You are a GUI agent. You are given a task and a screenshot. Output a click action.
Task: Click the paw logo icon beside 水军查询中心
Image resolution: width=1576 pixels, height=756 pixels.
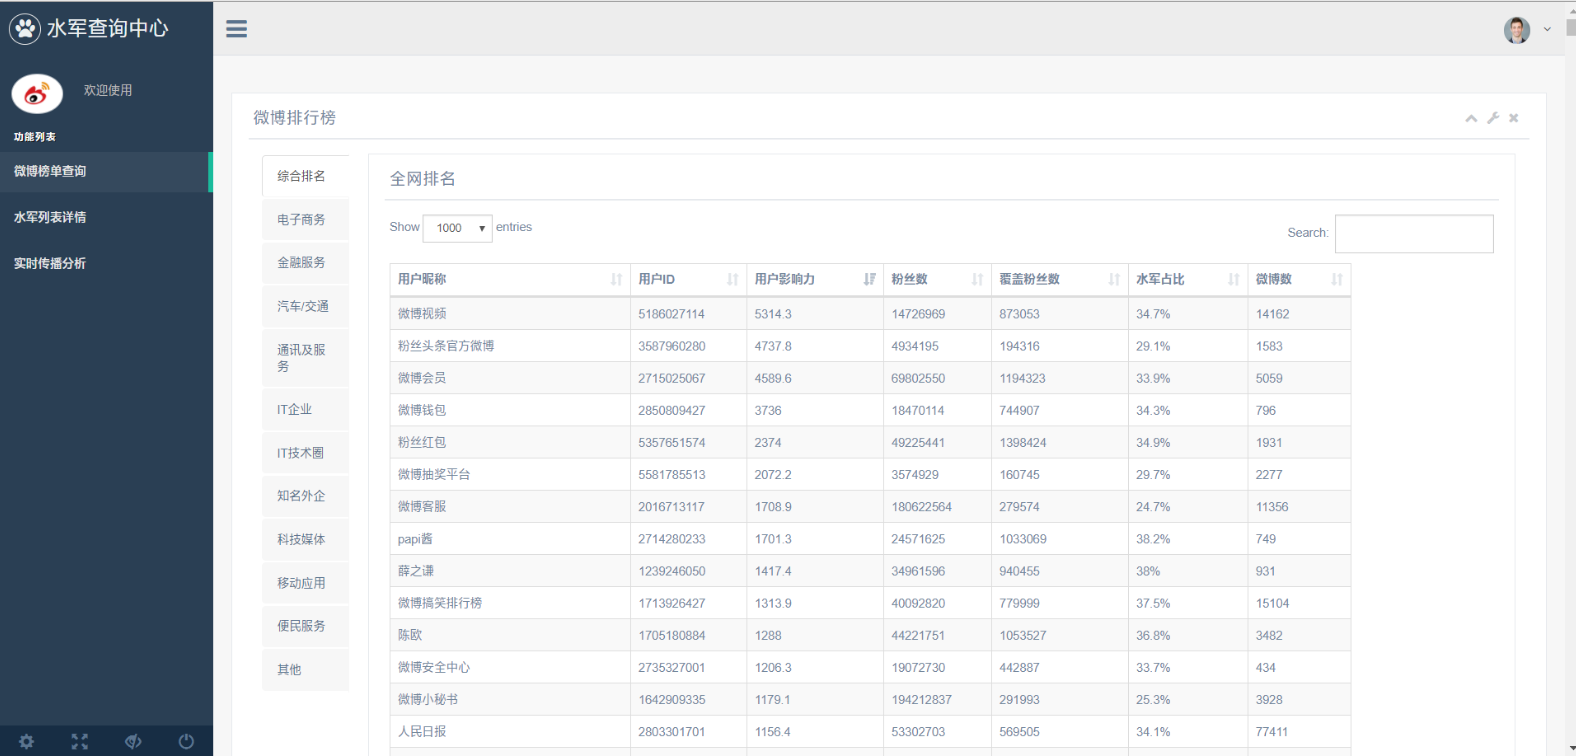point(24,29)
